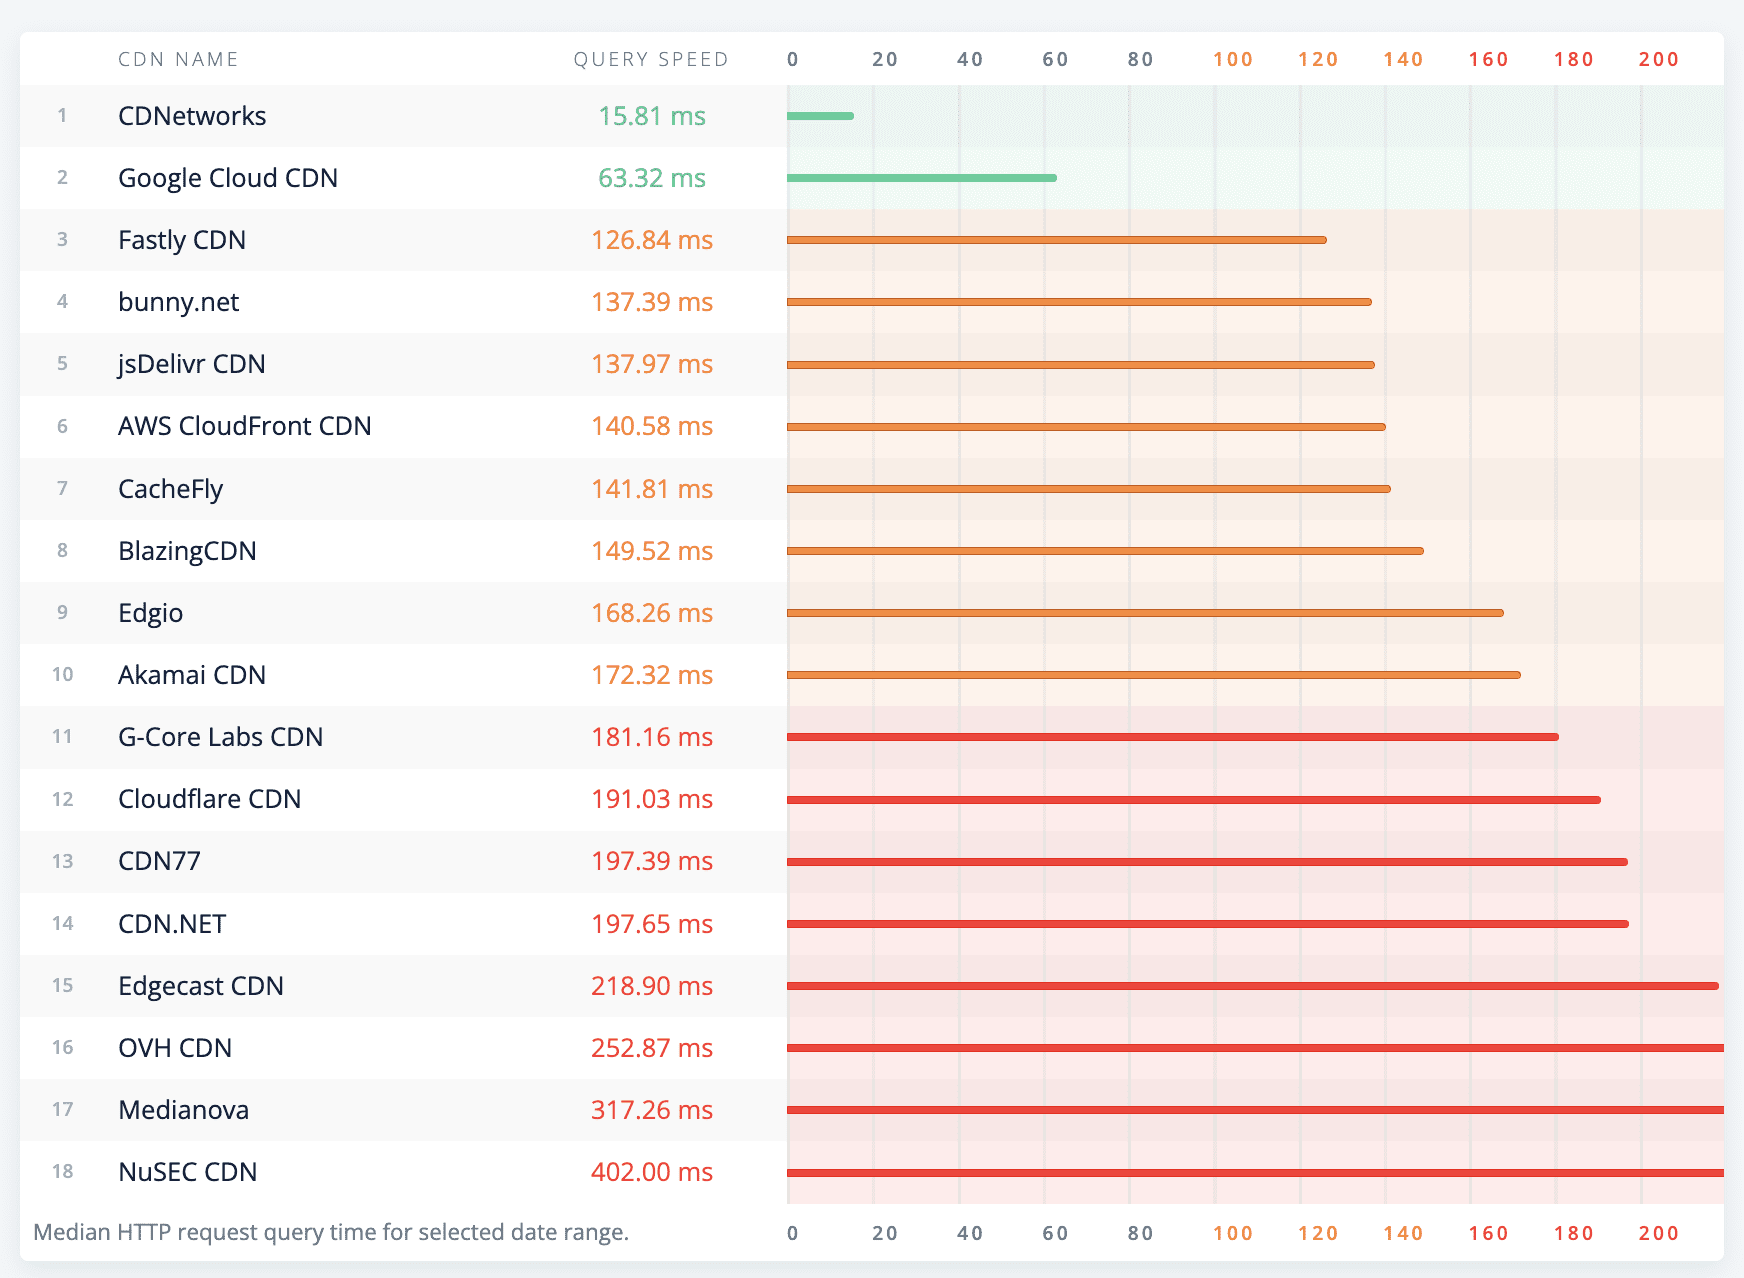Click the 252.87 ms value
This screenshot has width=1744, height=1278.
click(x=652, y=1048)
